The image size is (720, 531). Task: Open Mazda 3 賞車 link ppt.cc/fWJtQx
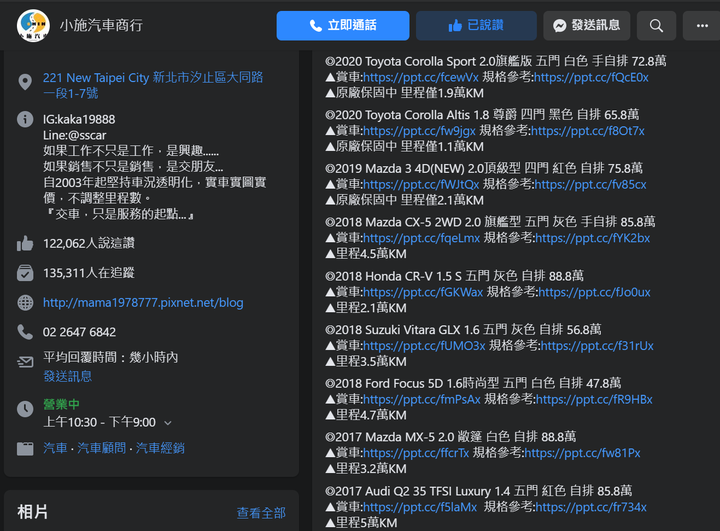tap(421, 185)
